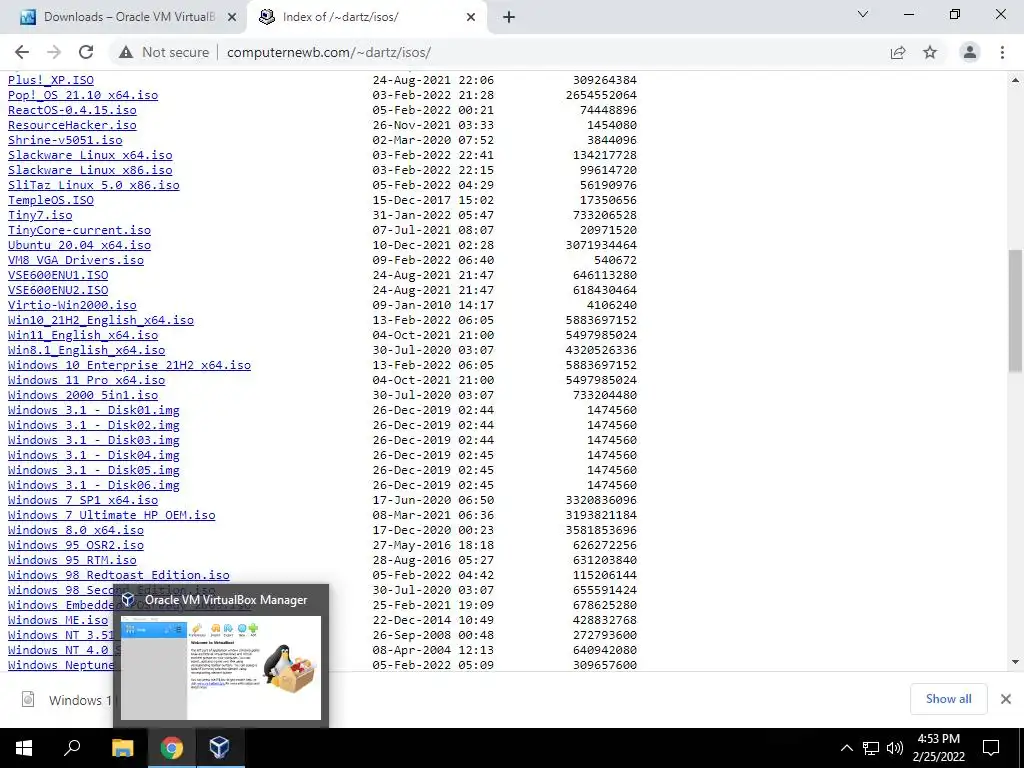Download Windows_3.1_-_Disk01.img
Image resolution: width=1024 pixels, height=768 pixels.
pos(93,410)
